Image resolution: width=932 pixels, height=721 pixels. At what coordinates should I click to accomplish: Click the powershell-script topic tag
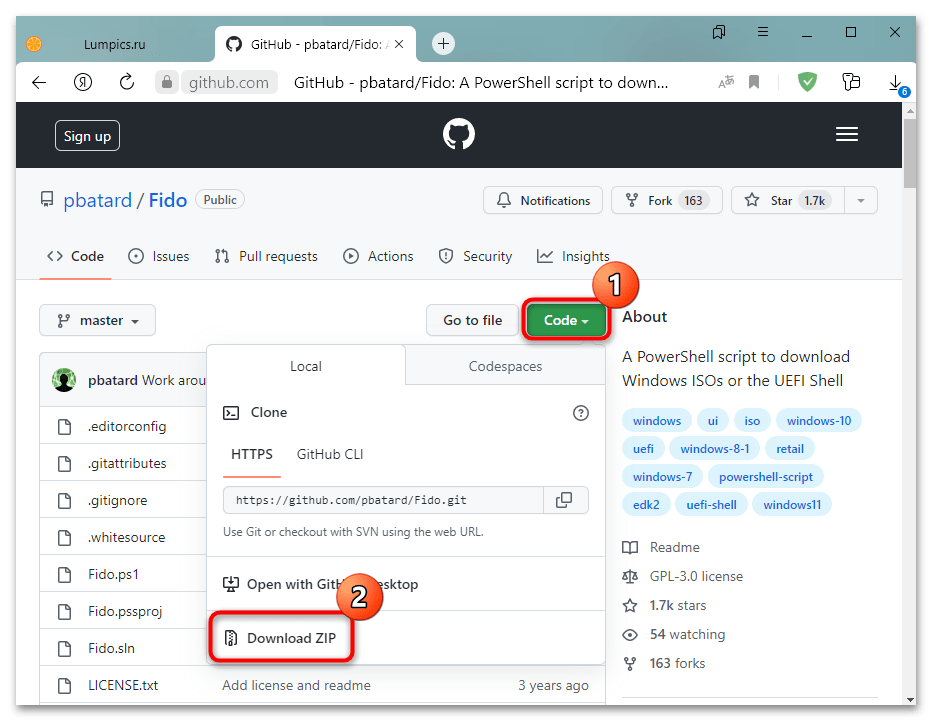(x=766, y=477)
